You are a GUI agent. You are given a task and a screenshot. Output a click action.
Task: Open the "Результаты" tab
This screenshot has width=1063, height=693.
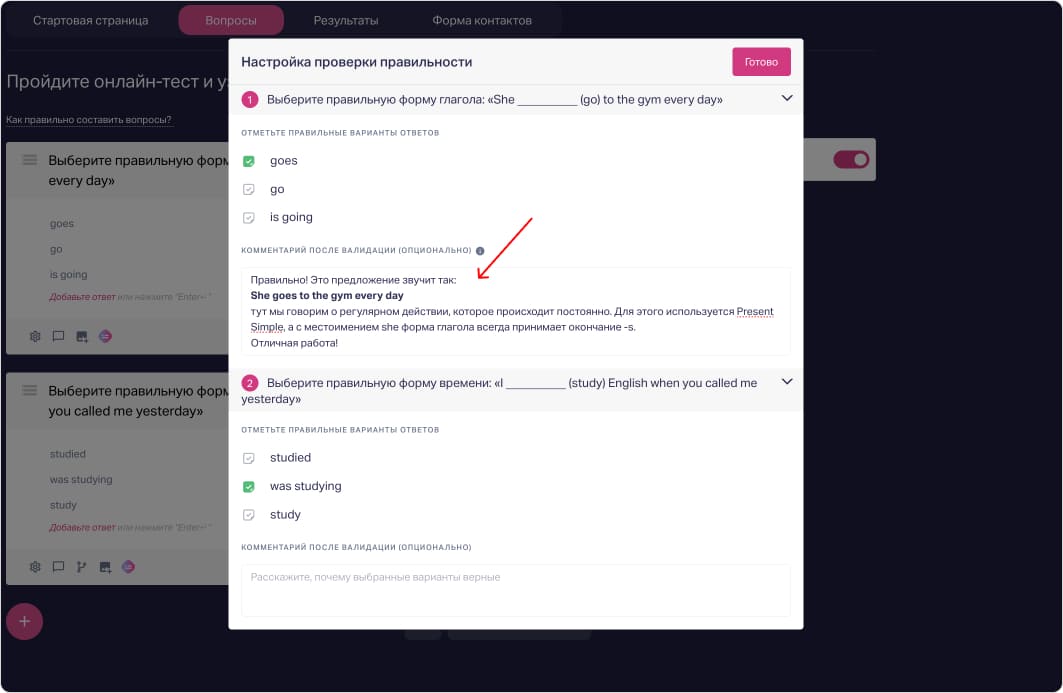pyautogui.click(x=345, y=20)
